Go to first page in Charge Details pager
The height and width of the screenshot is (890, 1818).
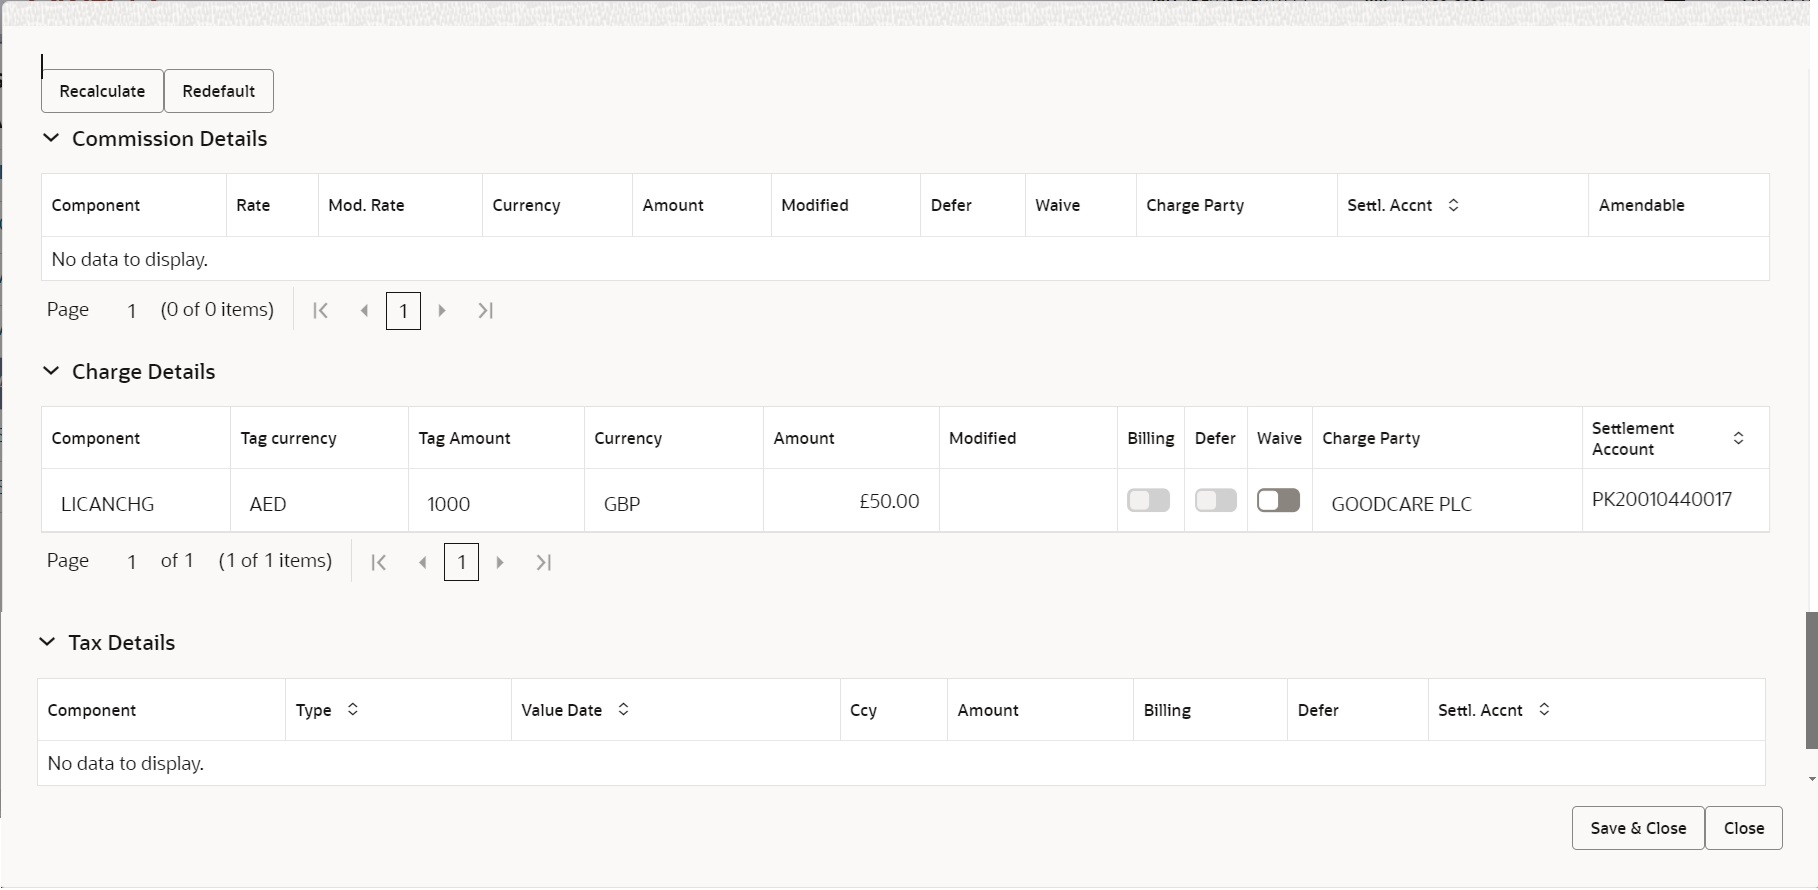pyautogui.click(x=378, y=562)
